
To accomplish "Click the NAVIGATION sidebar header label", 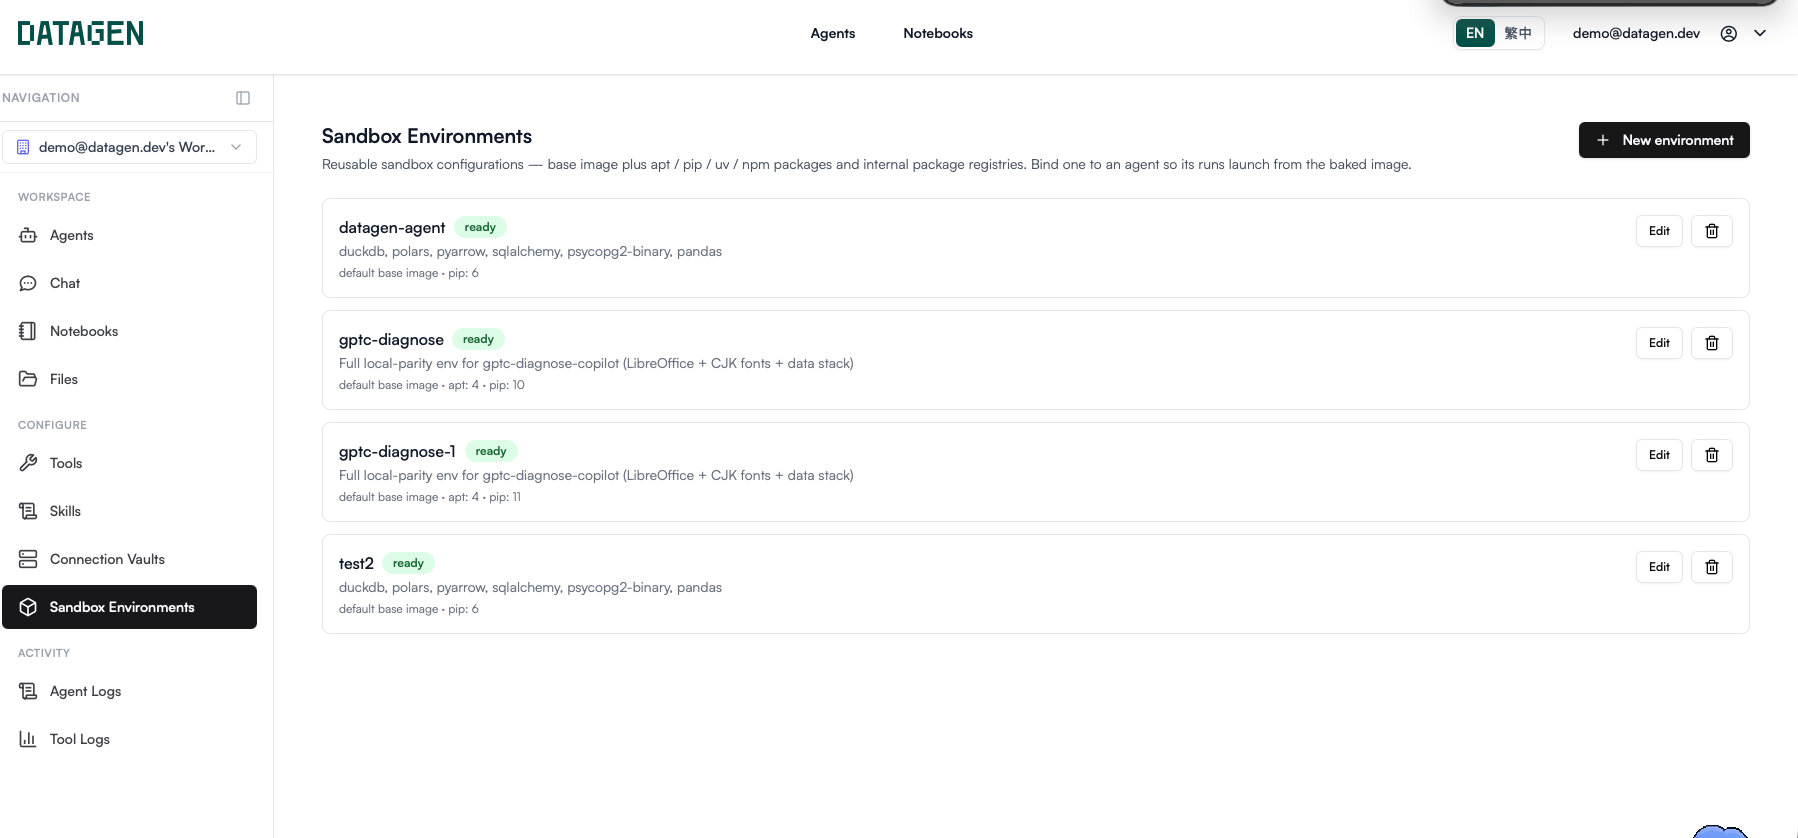I will tap(41, 98).
